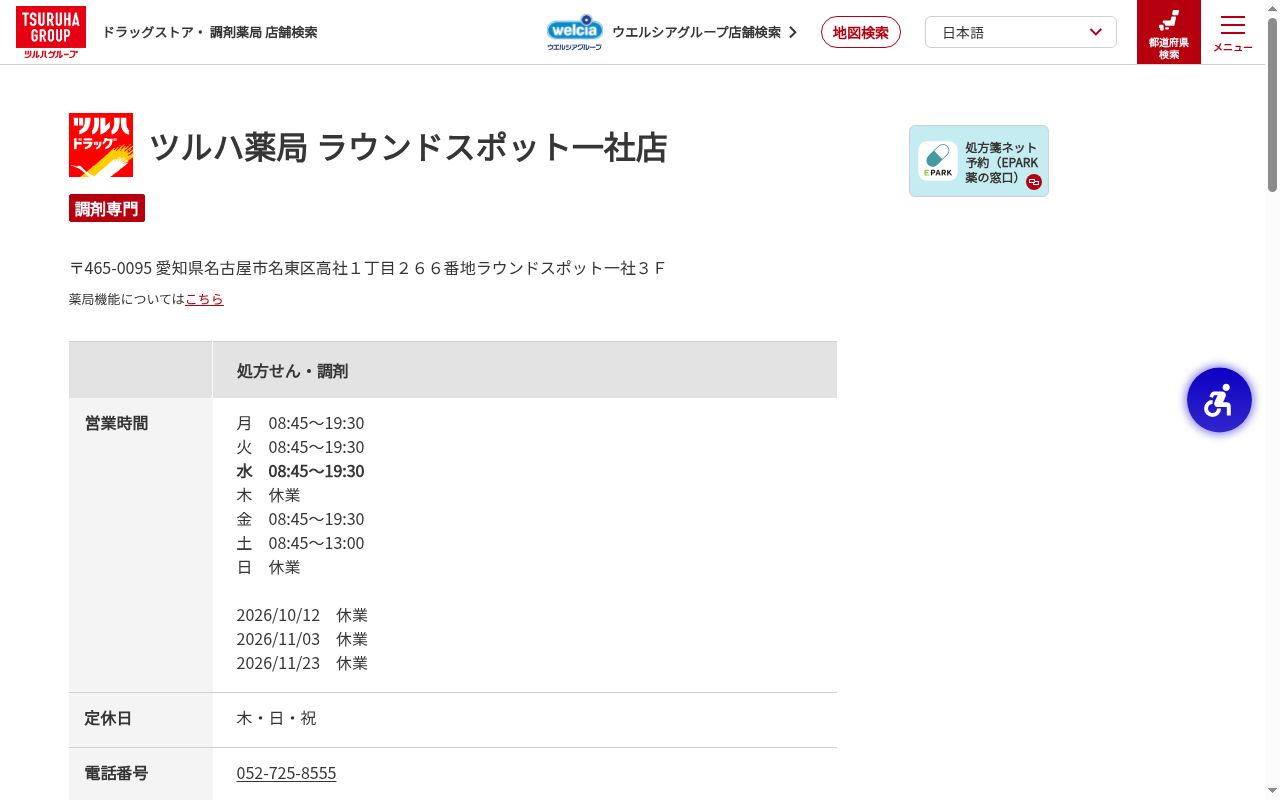Select the 月 08:45〜19:30 line
Screen dimensions: 1280x800
[300, 423]
